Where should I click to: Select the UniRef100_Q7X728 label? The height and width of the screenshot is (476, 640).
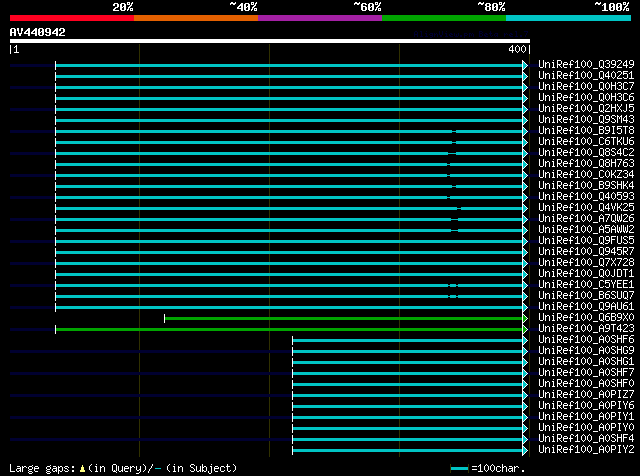[586, 262]
